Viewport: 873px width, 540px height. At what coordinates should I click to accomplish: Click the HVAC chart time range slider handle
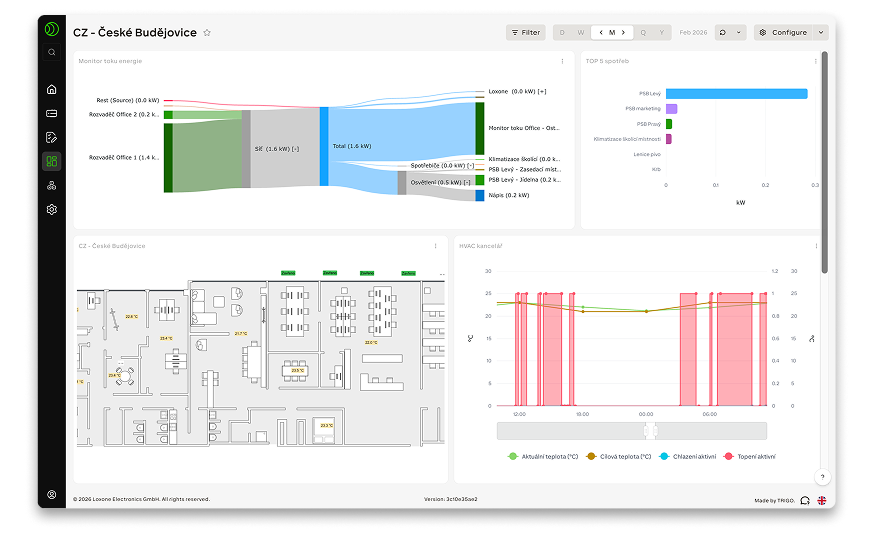pyautogui.click(x=650, y=430)
